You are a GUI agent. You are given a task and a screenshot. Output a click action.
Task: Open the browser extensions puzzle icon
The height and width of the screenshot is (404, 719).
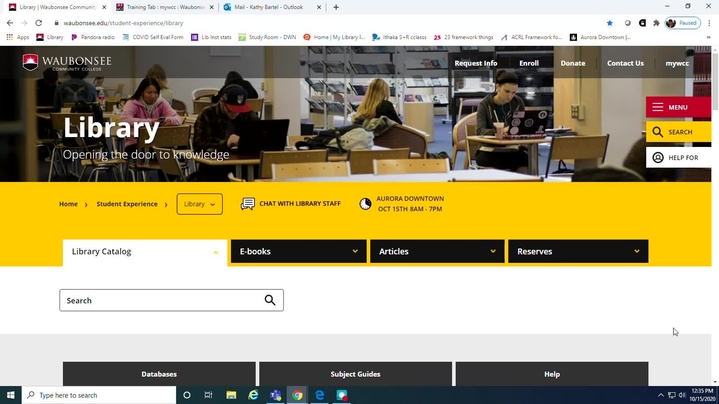point(656,23)
